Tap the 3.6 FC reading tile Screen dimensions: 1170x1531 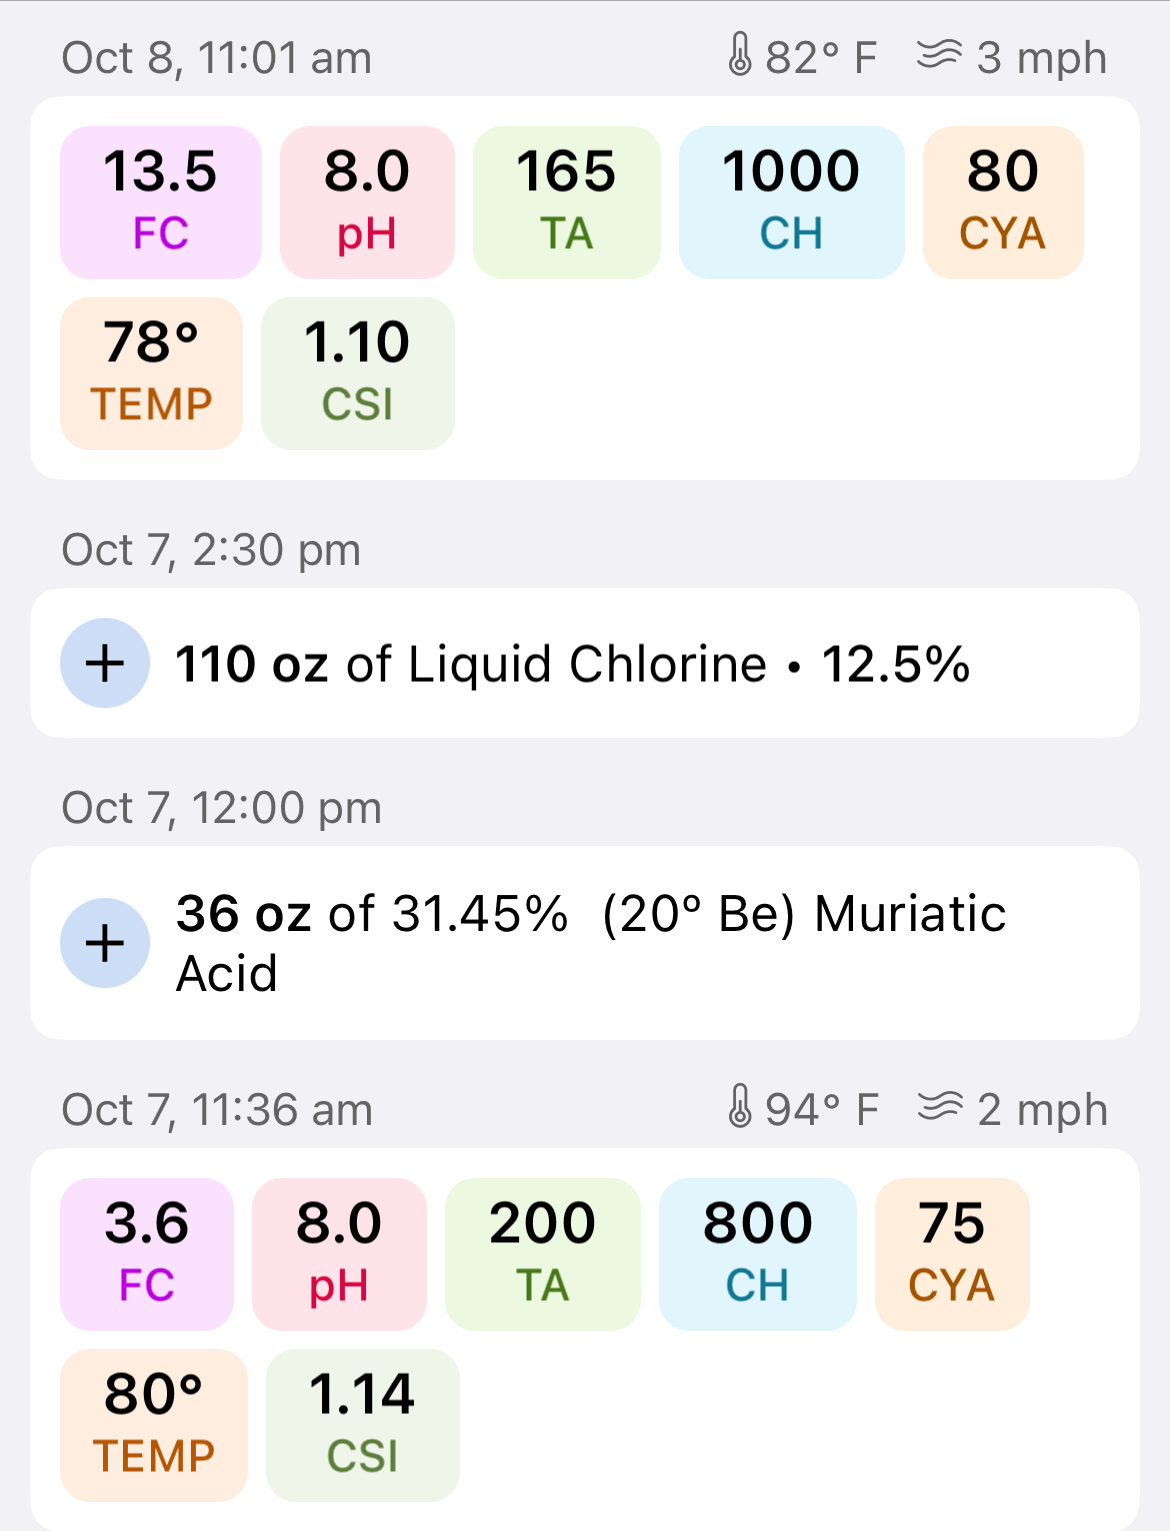pos(147,1254)
